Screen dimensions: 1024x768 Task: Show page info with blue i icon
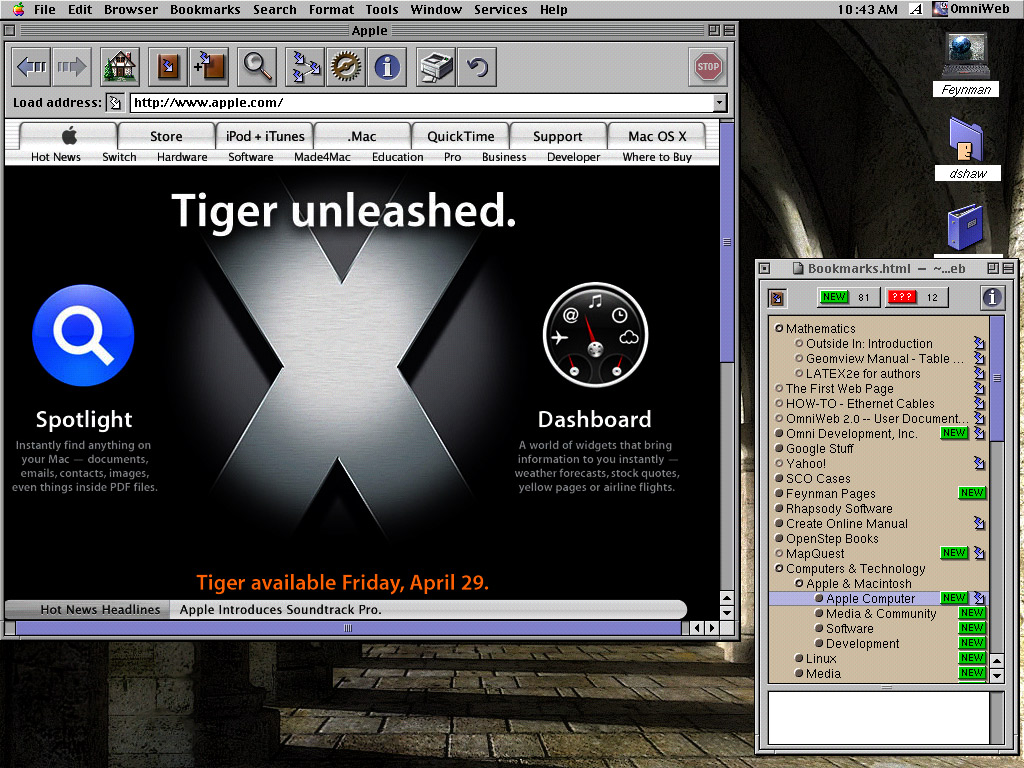[x=387, y=67]
